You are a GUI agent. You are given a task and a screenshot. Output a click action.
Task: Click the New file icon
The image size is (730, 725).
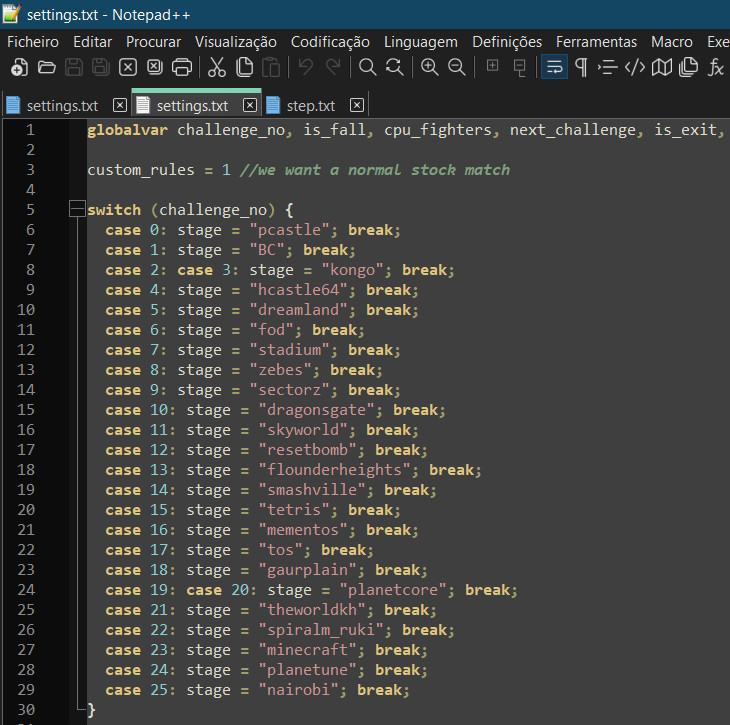(x=19, y=68)
